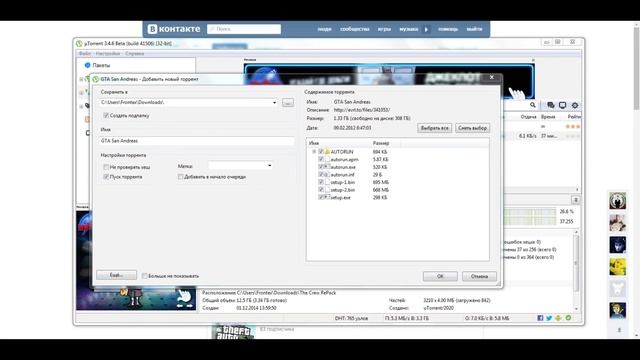Open the Настройки menu in uTorrent
The width and height of the screenshot is (640, 360).
click(x=108, y=53)
